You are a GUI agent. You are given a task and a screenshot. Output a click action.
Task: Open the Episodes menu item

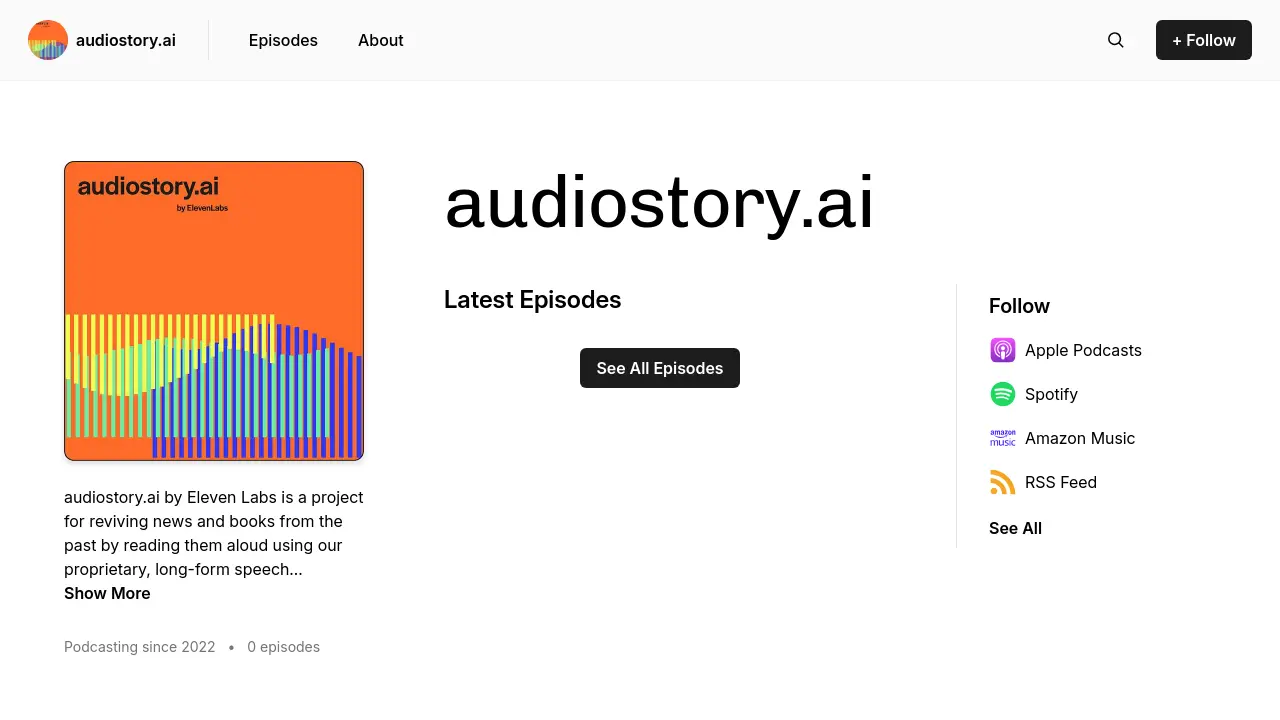point(283,40)
